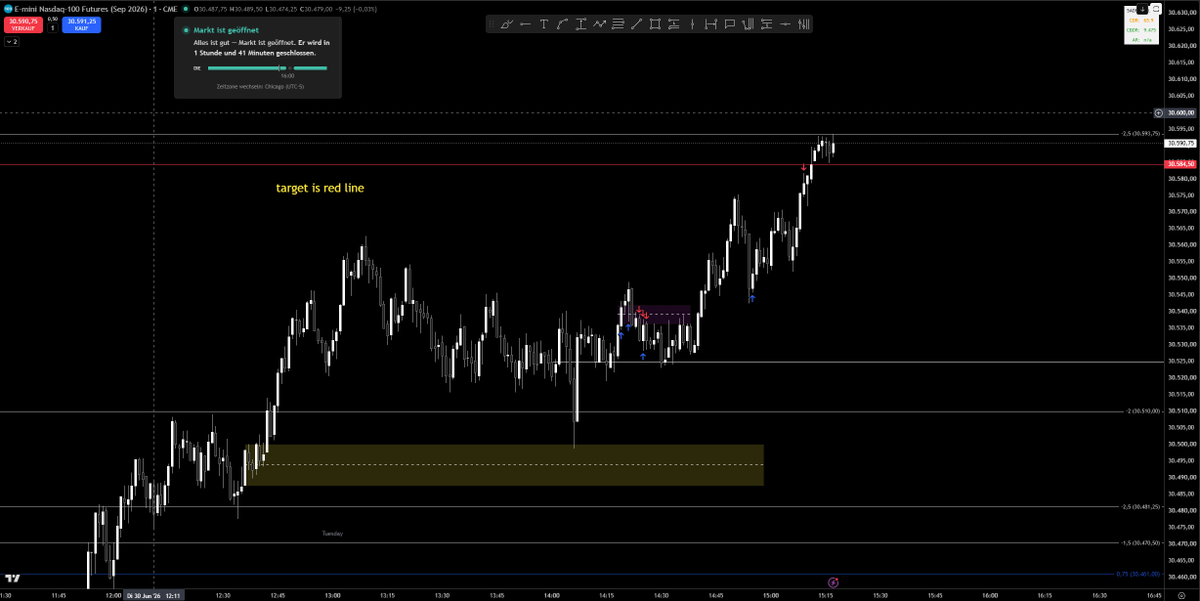Viewport: 1200px width, 601px height.
Task: Expand the collapsed indicators legend showing 2
Action: coord(12,42)
